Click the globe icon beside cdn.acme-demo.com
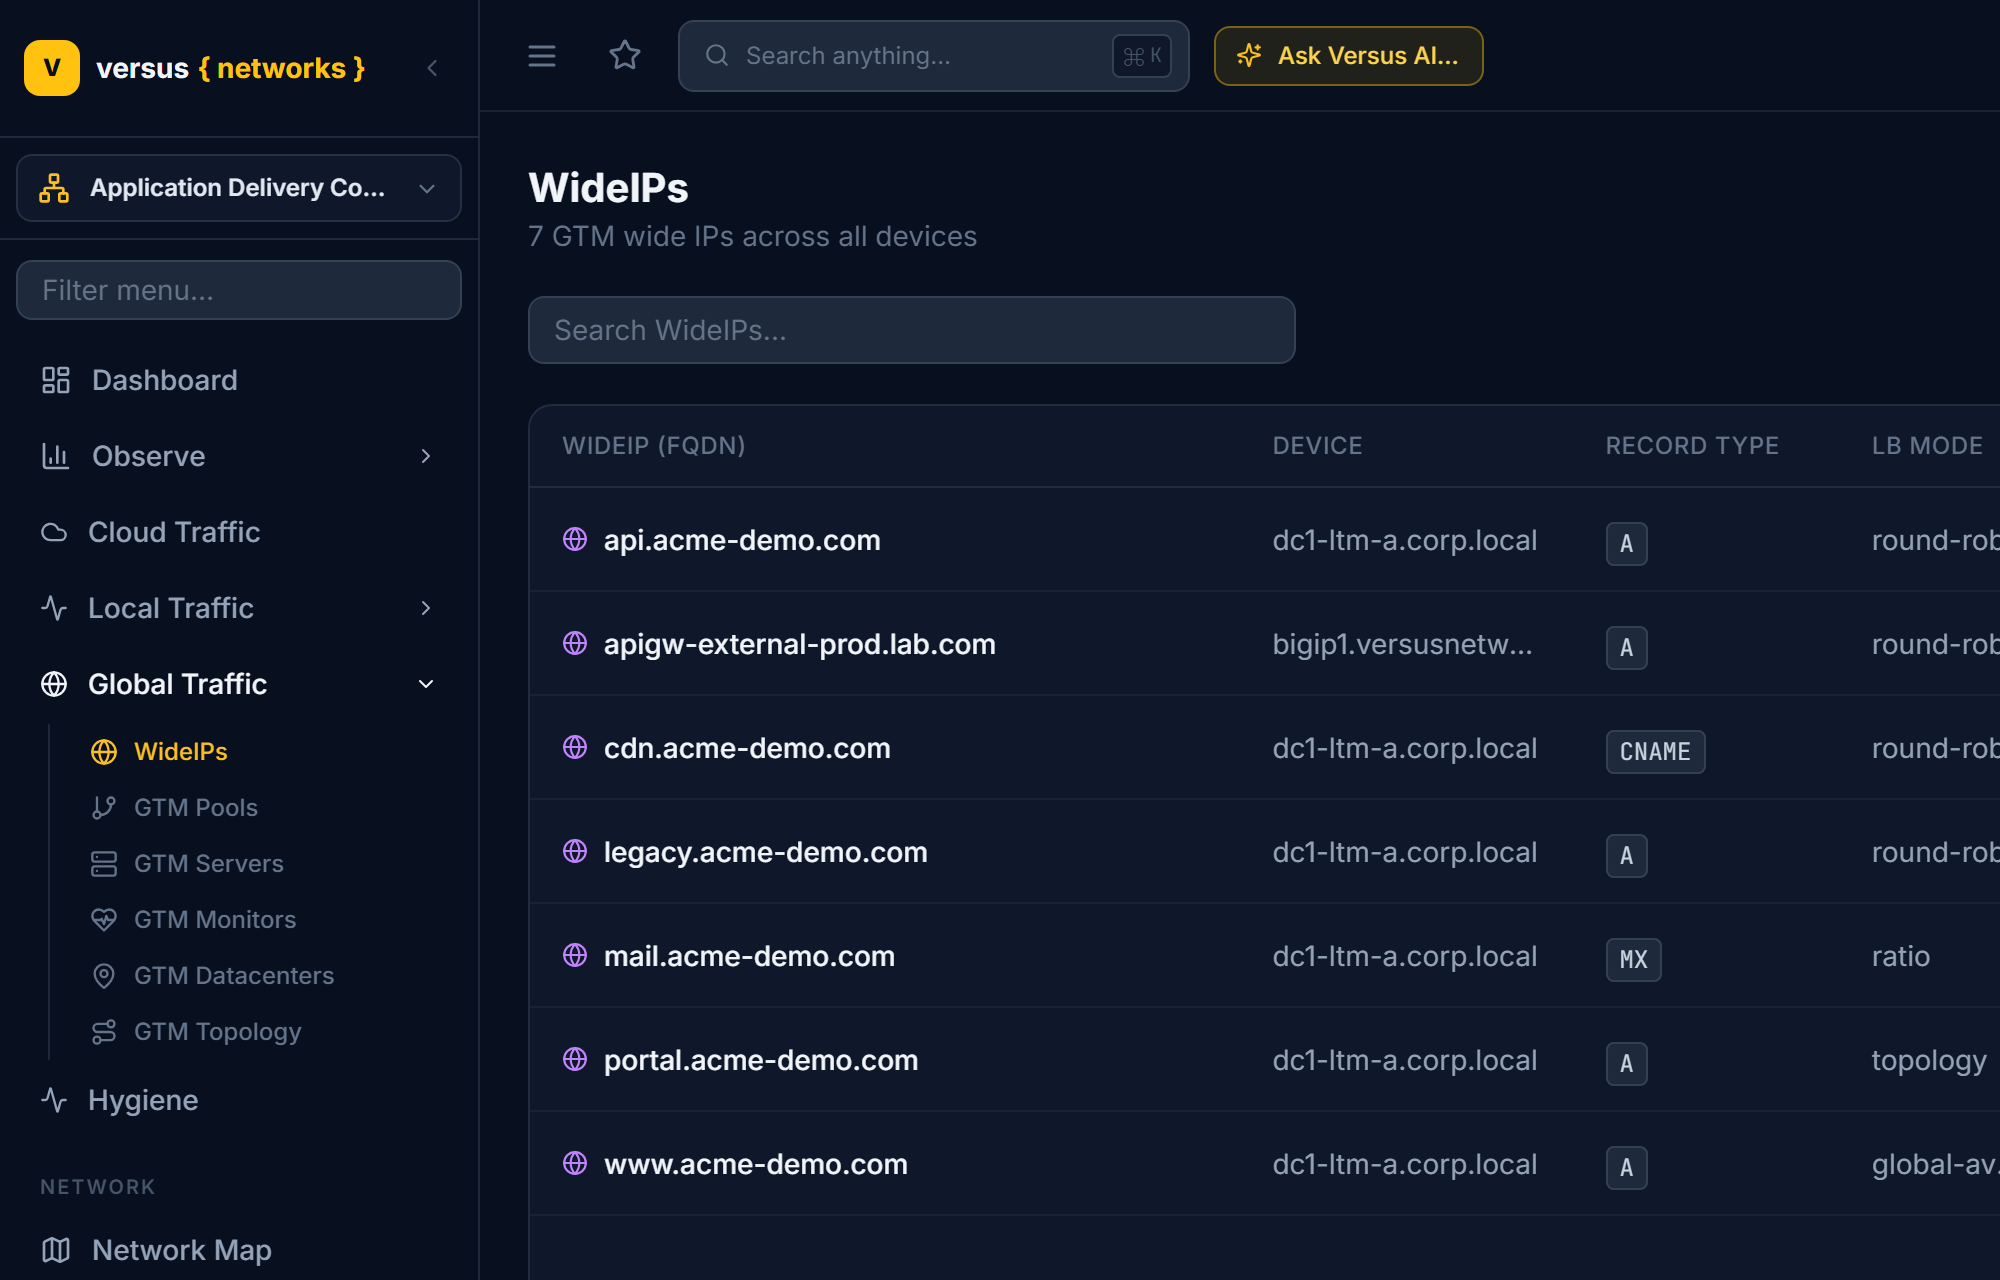This screenshot has width=2000, height=1280. 575,747
